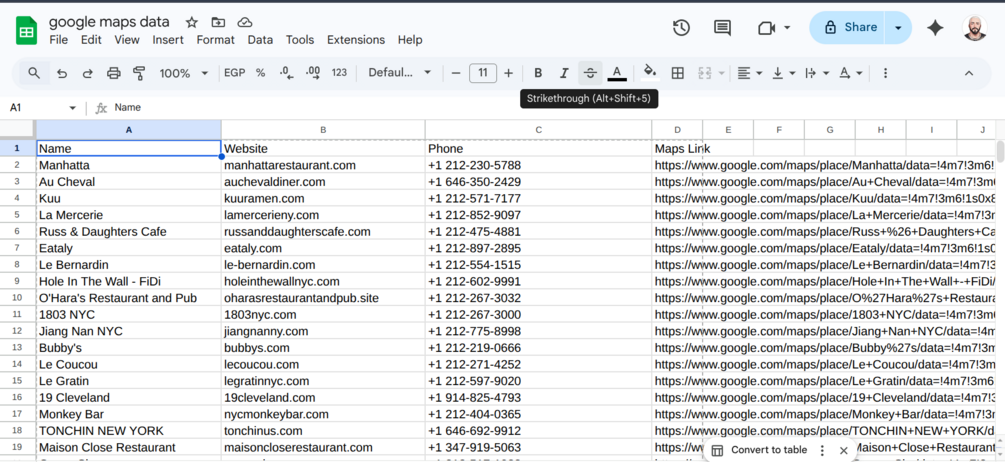Open fill color paint bucket

(650, 73)
